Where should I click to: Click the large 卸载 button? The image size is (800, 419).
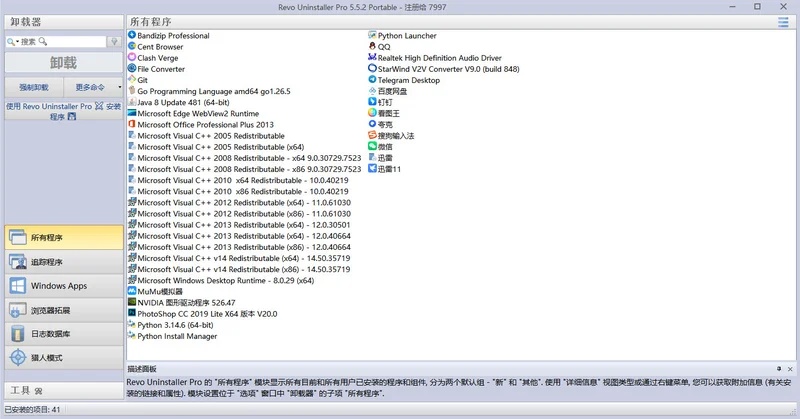point(64,63)
